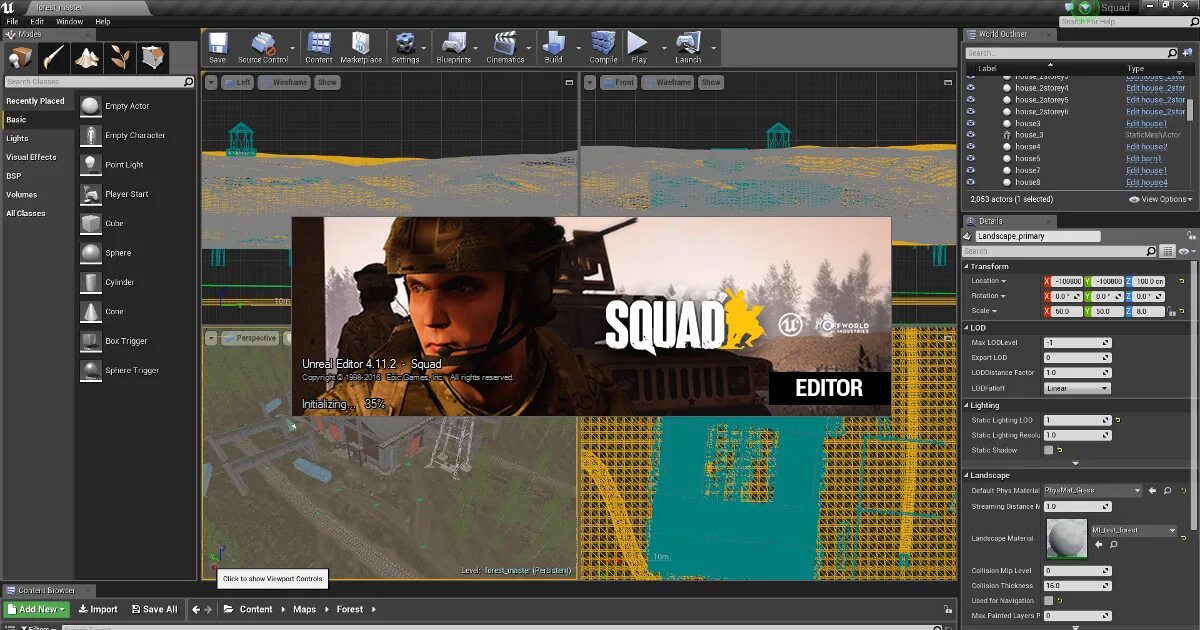The width and height of the screenshot is (1200, 630).
Task: Open the File menu
Action: (12, 21)
